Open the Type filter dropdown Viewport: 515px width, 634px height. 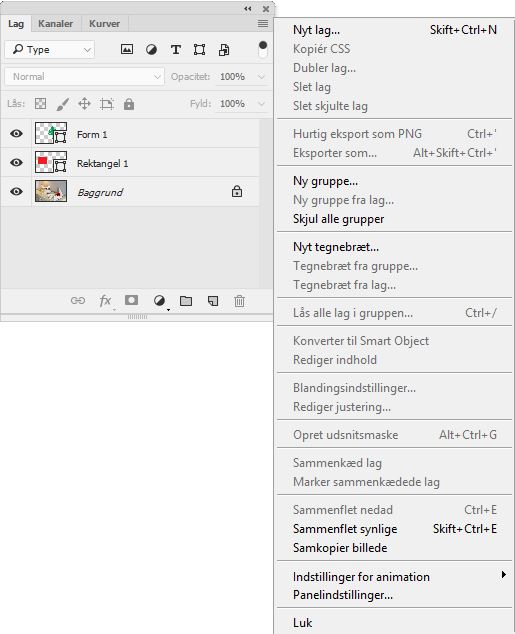click(x=50, y=50)
